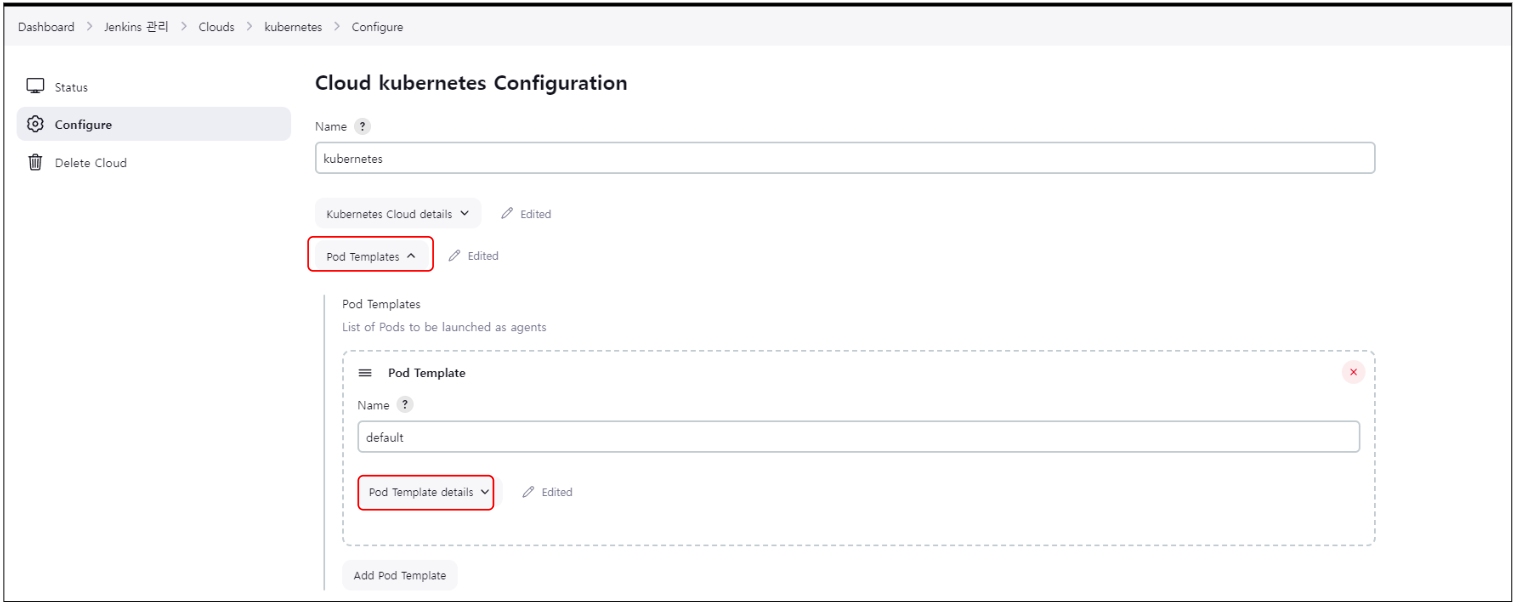Select the Configure sidebar item

(x=154, y=124)
